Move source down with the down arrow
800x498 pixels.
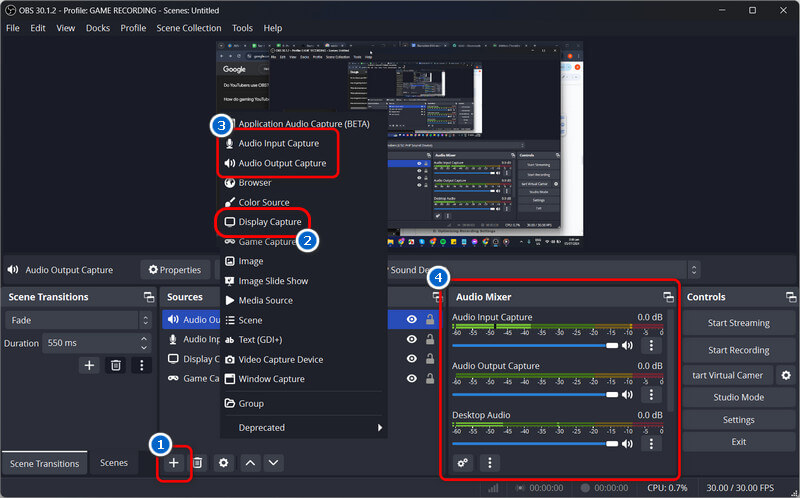(x=273, y=463)
